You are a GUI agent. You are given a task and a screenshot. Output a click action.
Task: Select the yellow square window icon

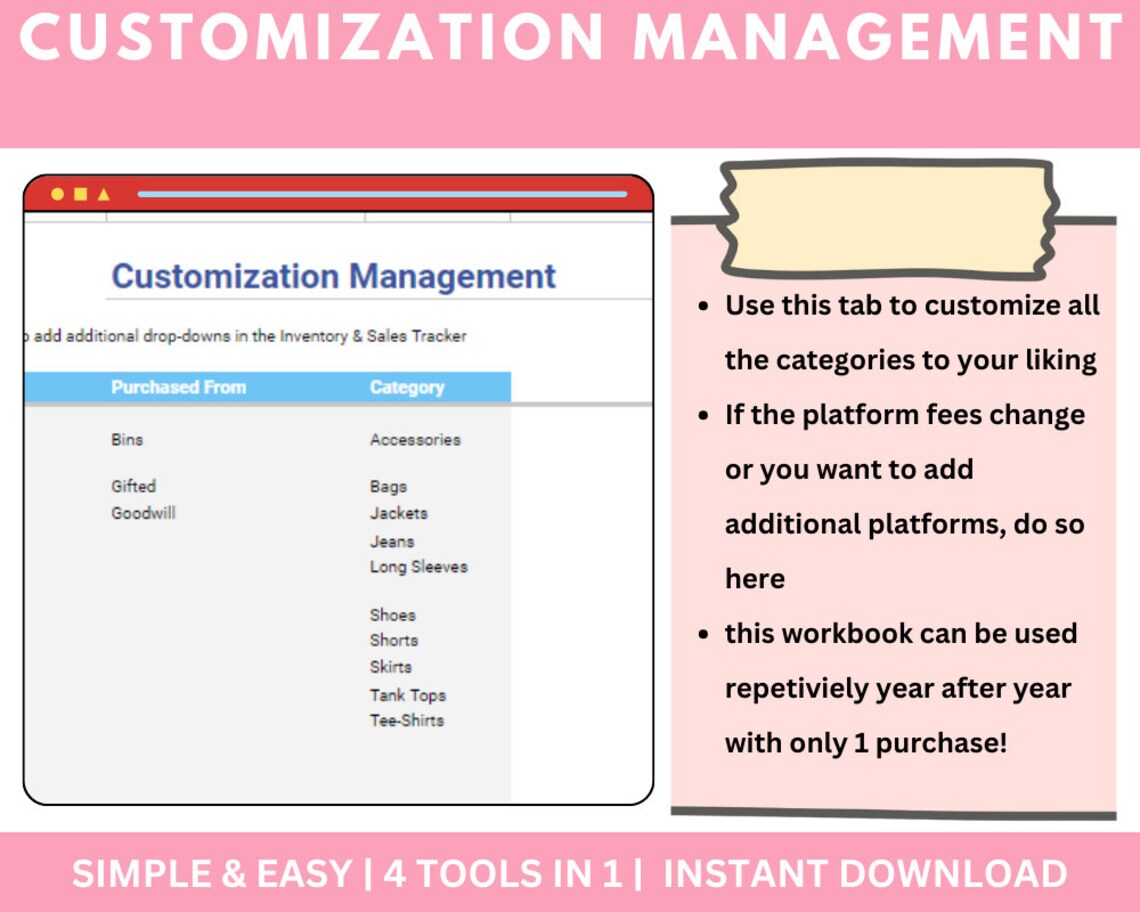[80, 193]
